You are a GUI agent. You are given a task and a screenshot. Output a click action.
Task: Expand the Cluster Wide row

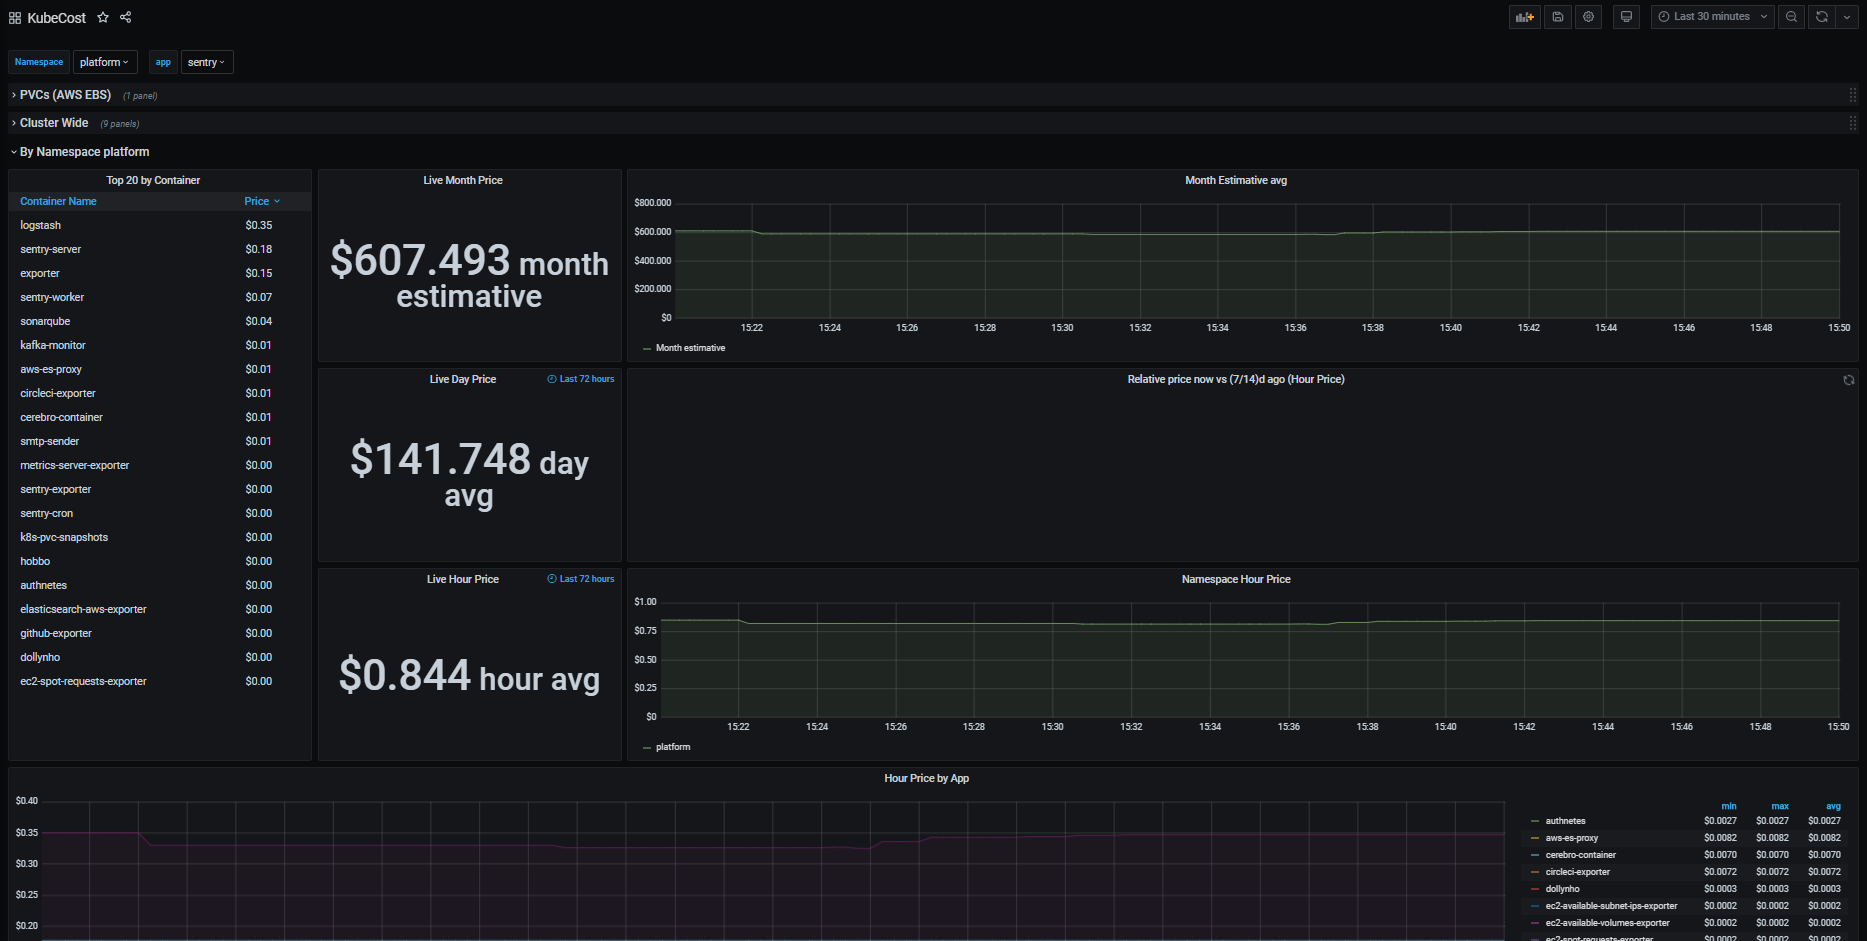54,123
